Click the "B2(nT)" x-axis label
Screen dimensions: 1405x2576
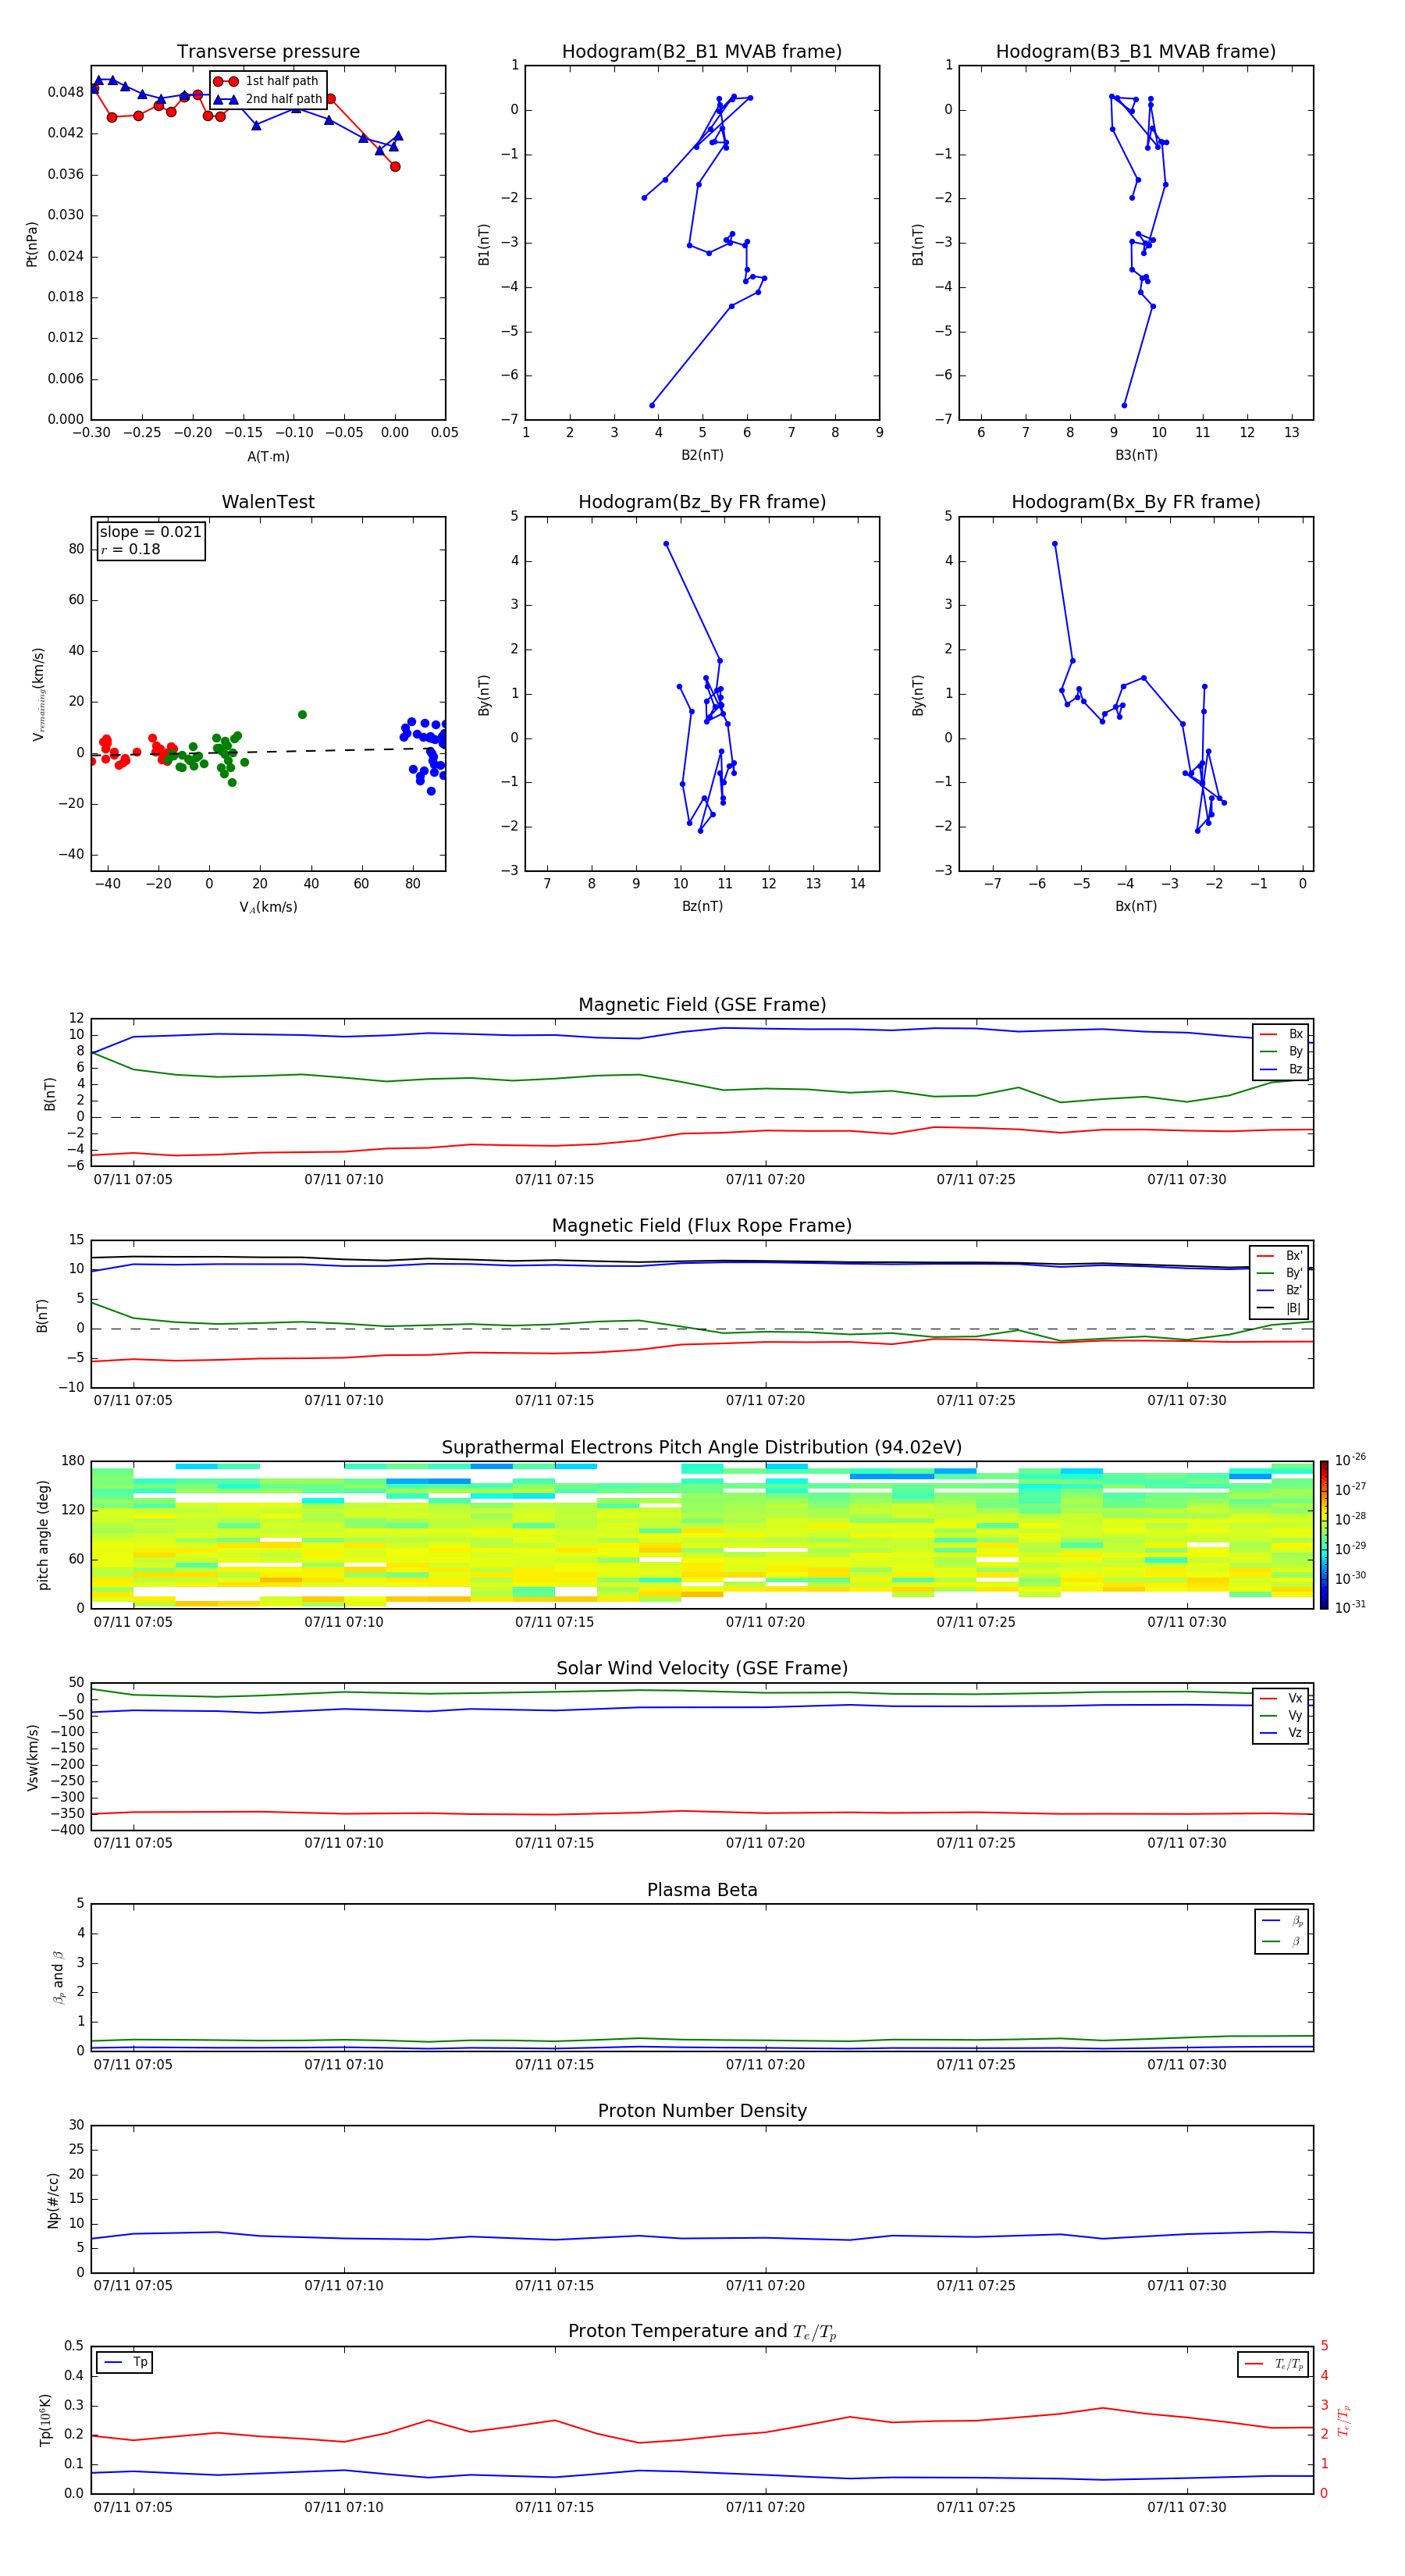pyautogui.click(x=702, y=455)
